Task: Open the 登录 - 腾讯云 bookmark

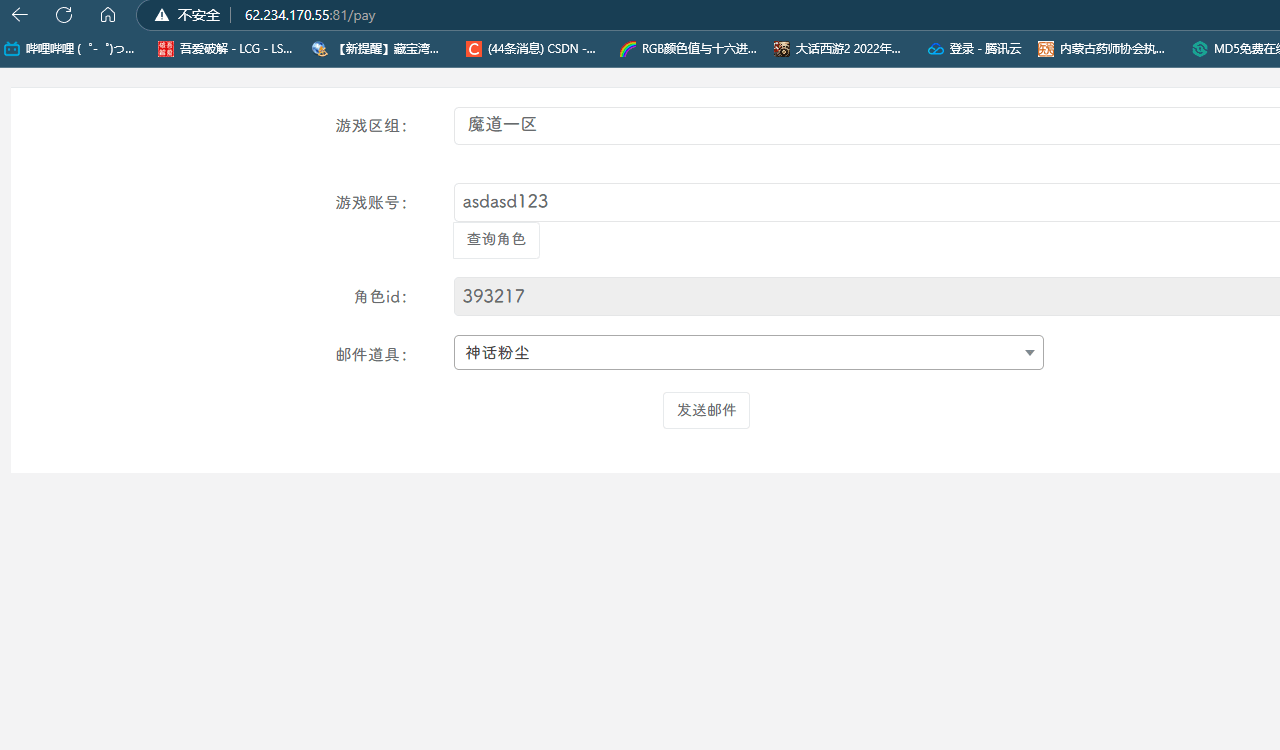Action: (973, 48)
